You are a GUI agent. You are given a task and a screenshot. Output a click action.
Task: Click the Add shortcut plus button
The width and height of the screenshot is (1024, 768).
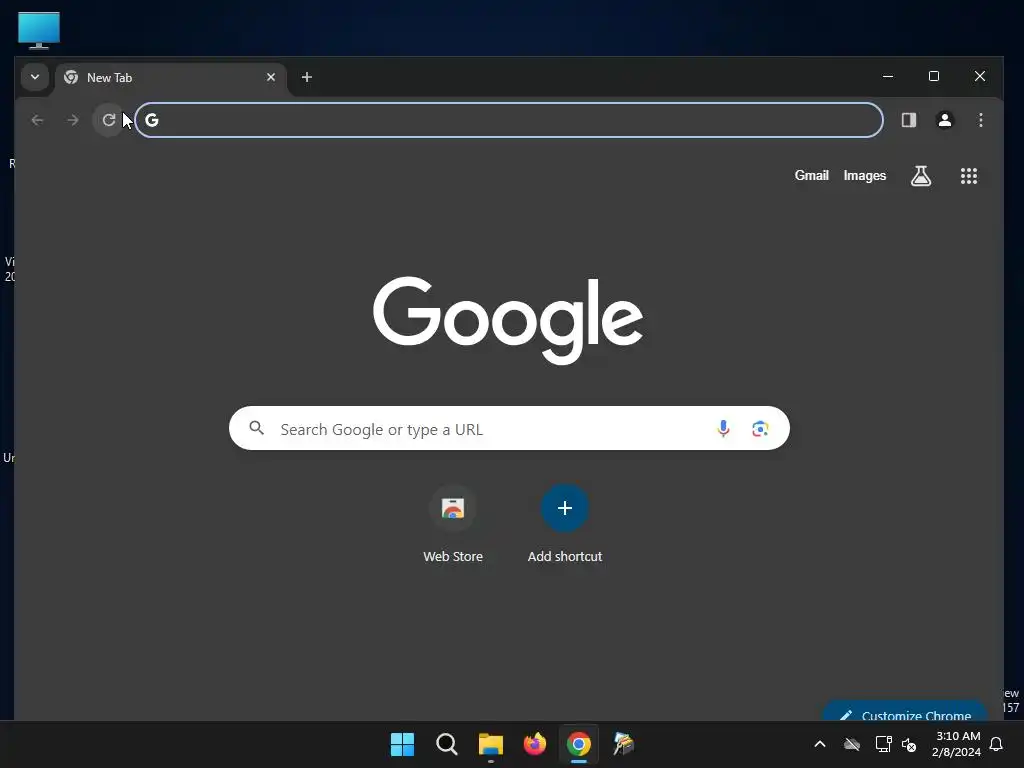point(565,508)
